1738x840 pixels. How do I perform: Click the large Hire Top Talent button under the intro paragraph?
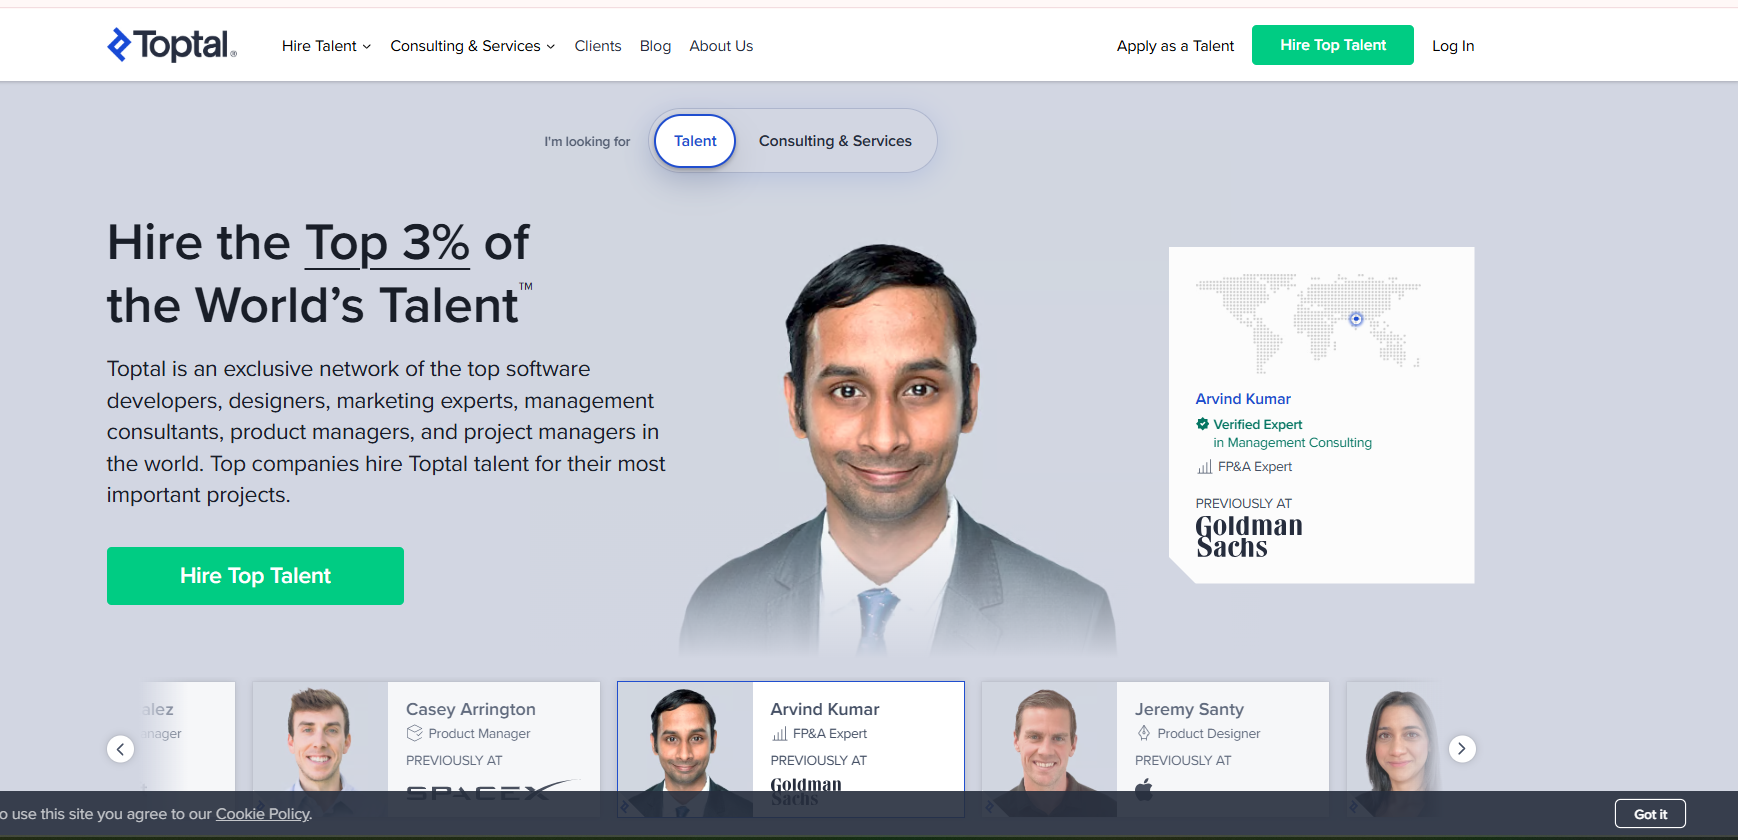[255, 576]
